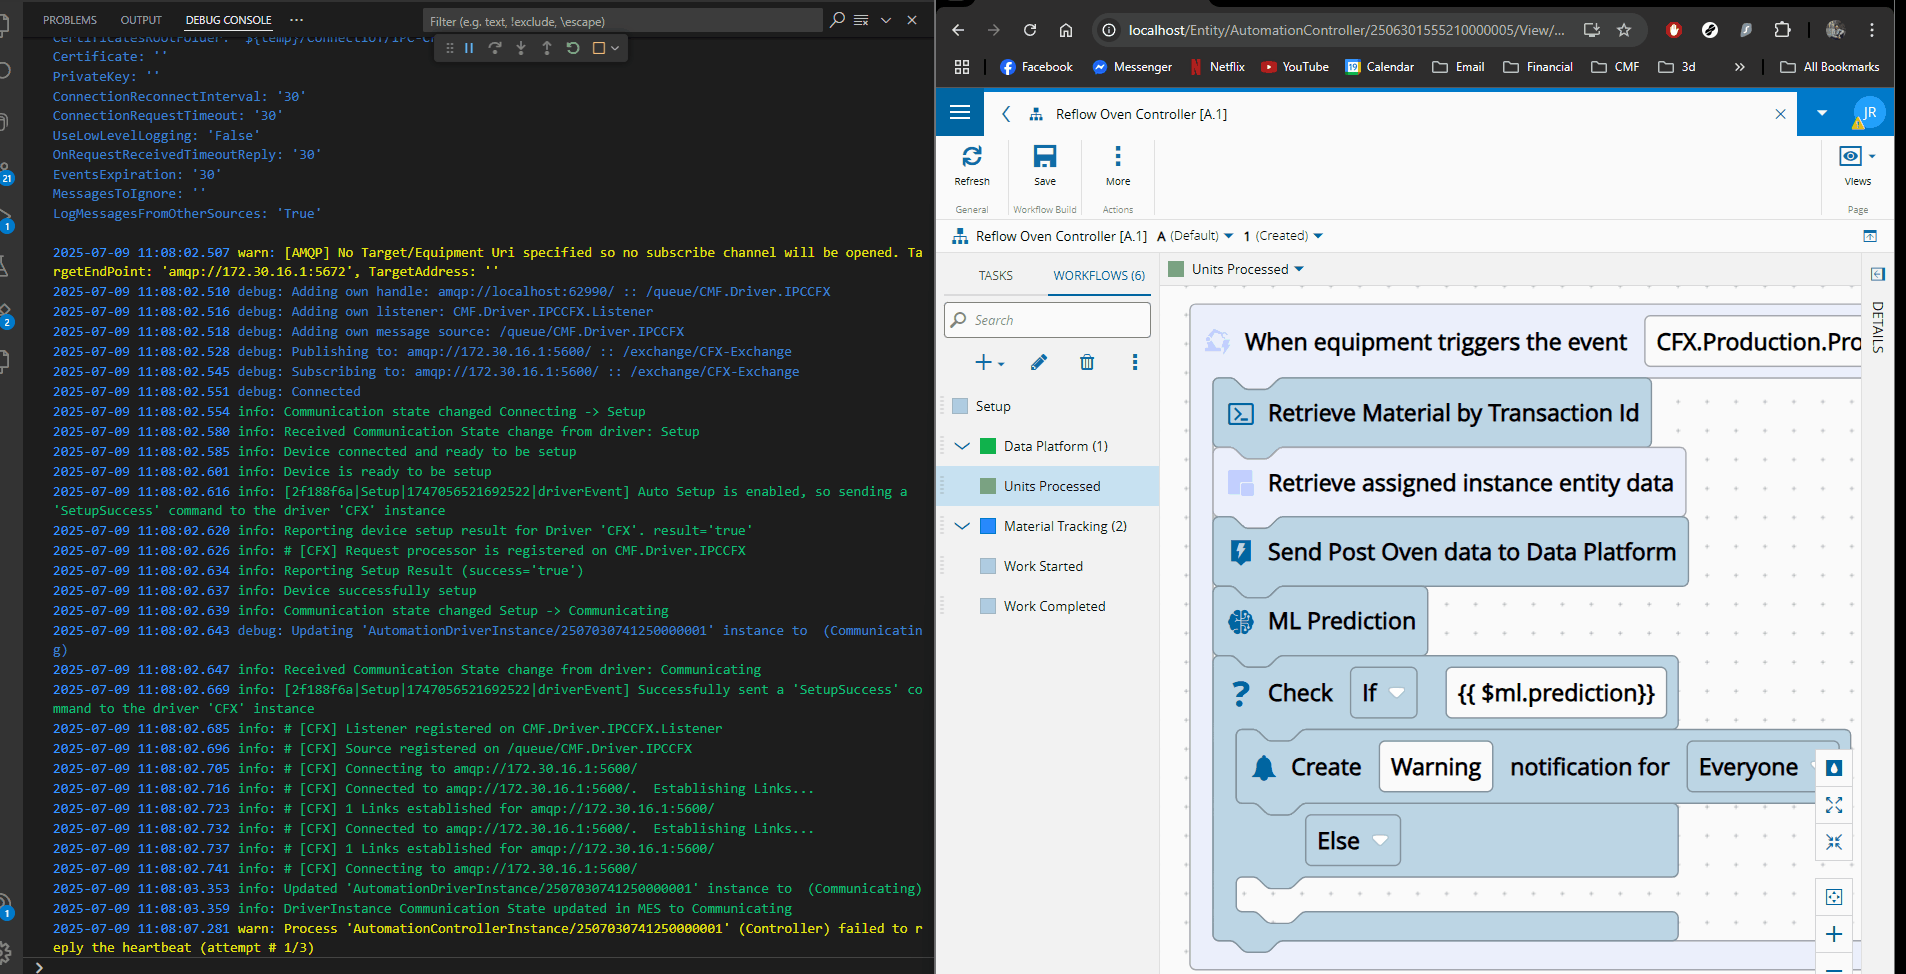This screenshot has height=974, width=1906.
Task: Zoom in on the workflow canvas
Action: (x=1833, y=934)
